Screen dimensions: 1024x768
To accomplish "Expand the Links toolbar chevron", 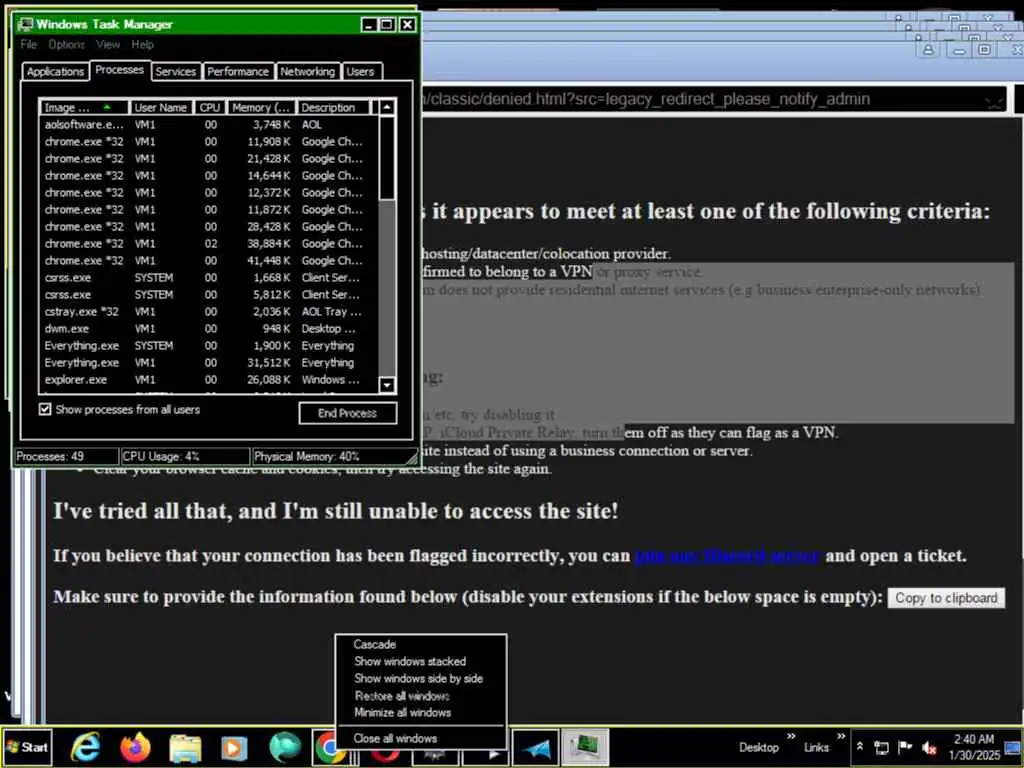I will [x=840, y=737].
